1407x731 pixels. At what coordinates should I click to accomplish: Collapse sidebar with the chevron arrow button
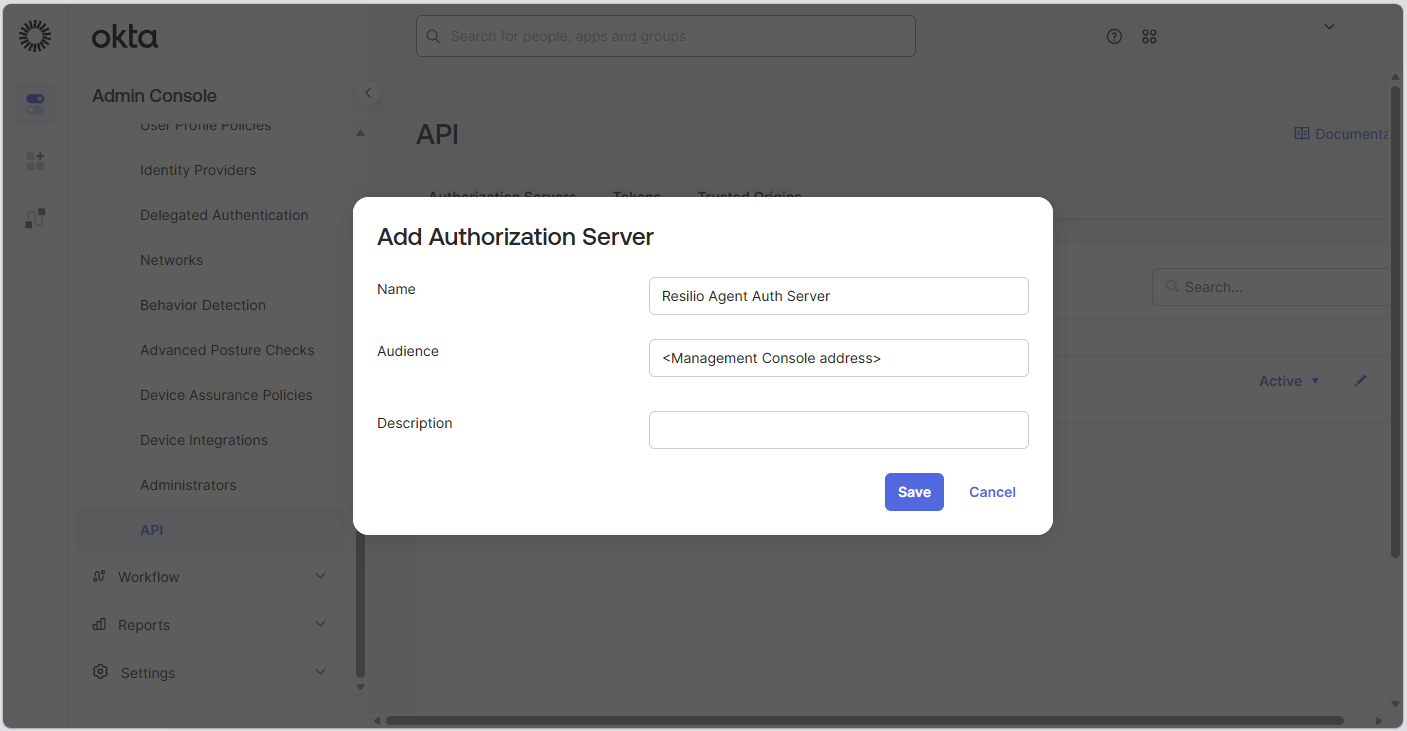368,93
